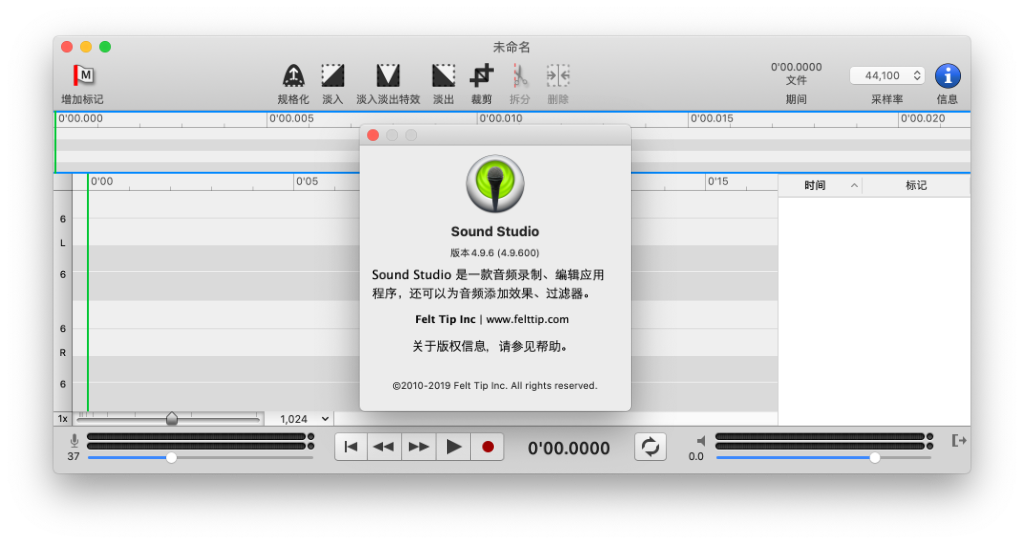Image resolution: width=1024 pixels, height=544 pixels.
Task: Open 淡入淡出特效 fade special effect
Action: [388, 76]
